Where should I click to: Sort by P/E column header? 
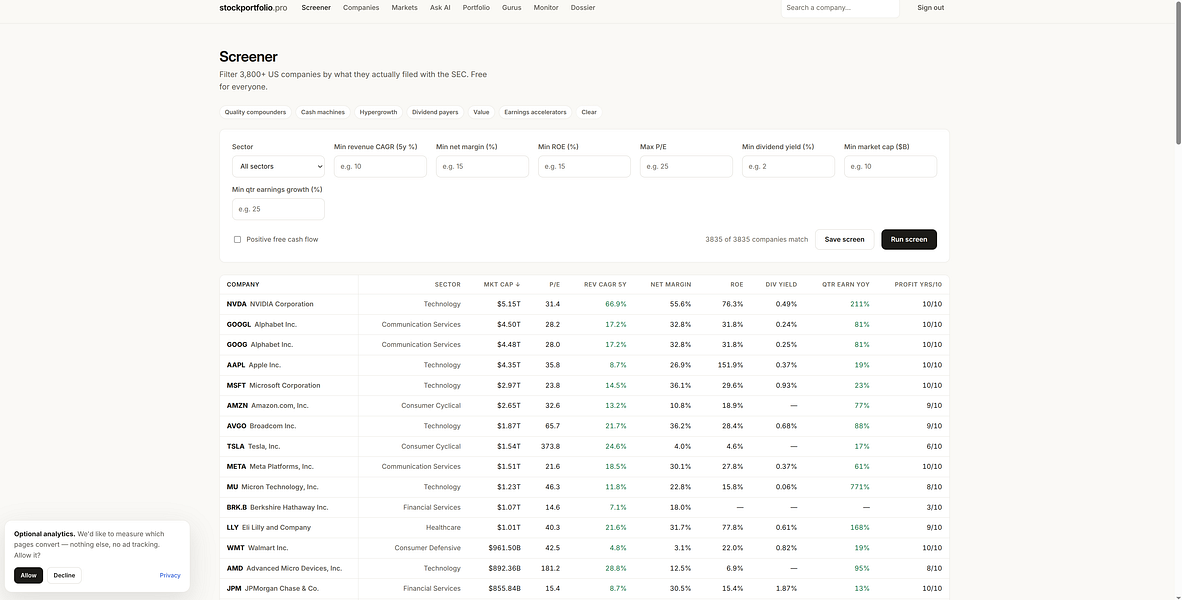(554, 285)
